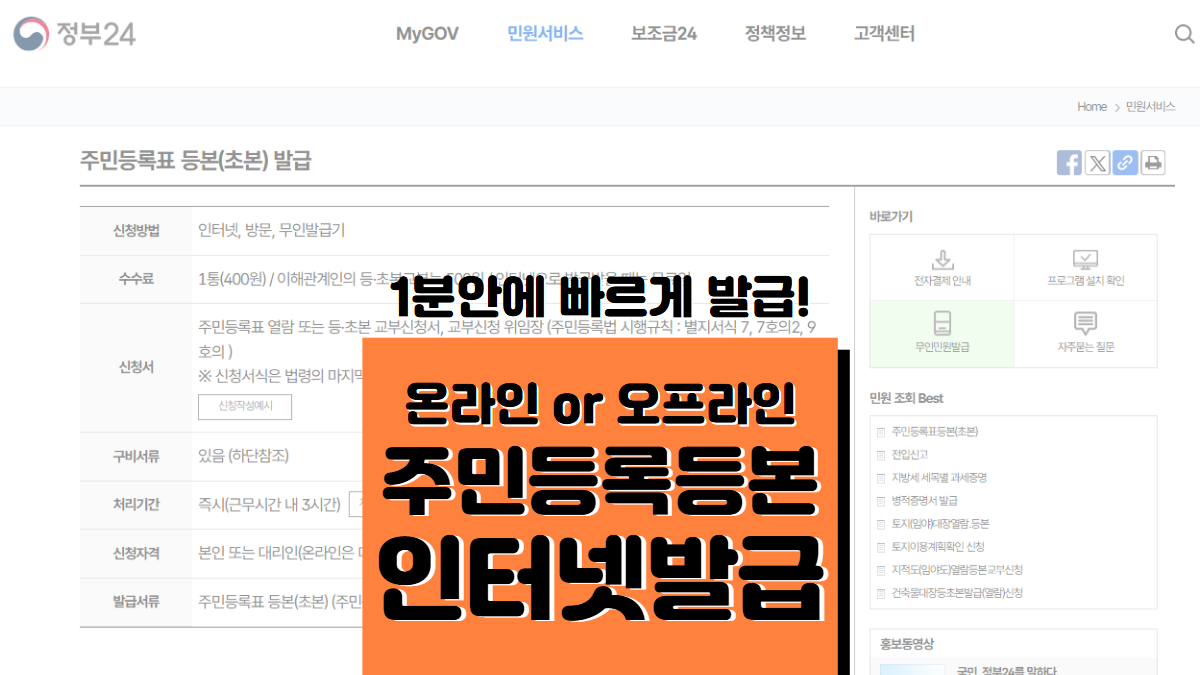Share page on X icon

point(1097,163)
